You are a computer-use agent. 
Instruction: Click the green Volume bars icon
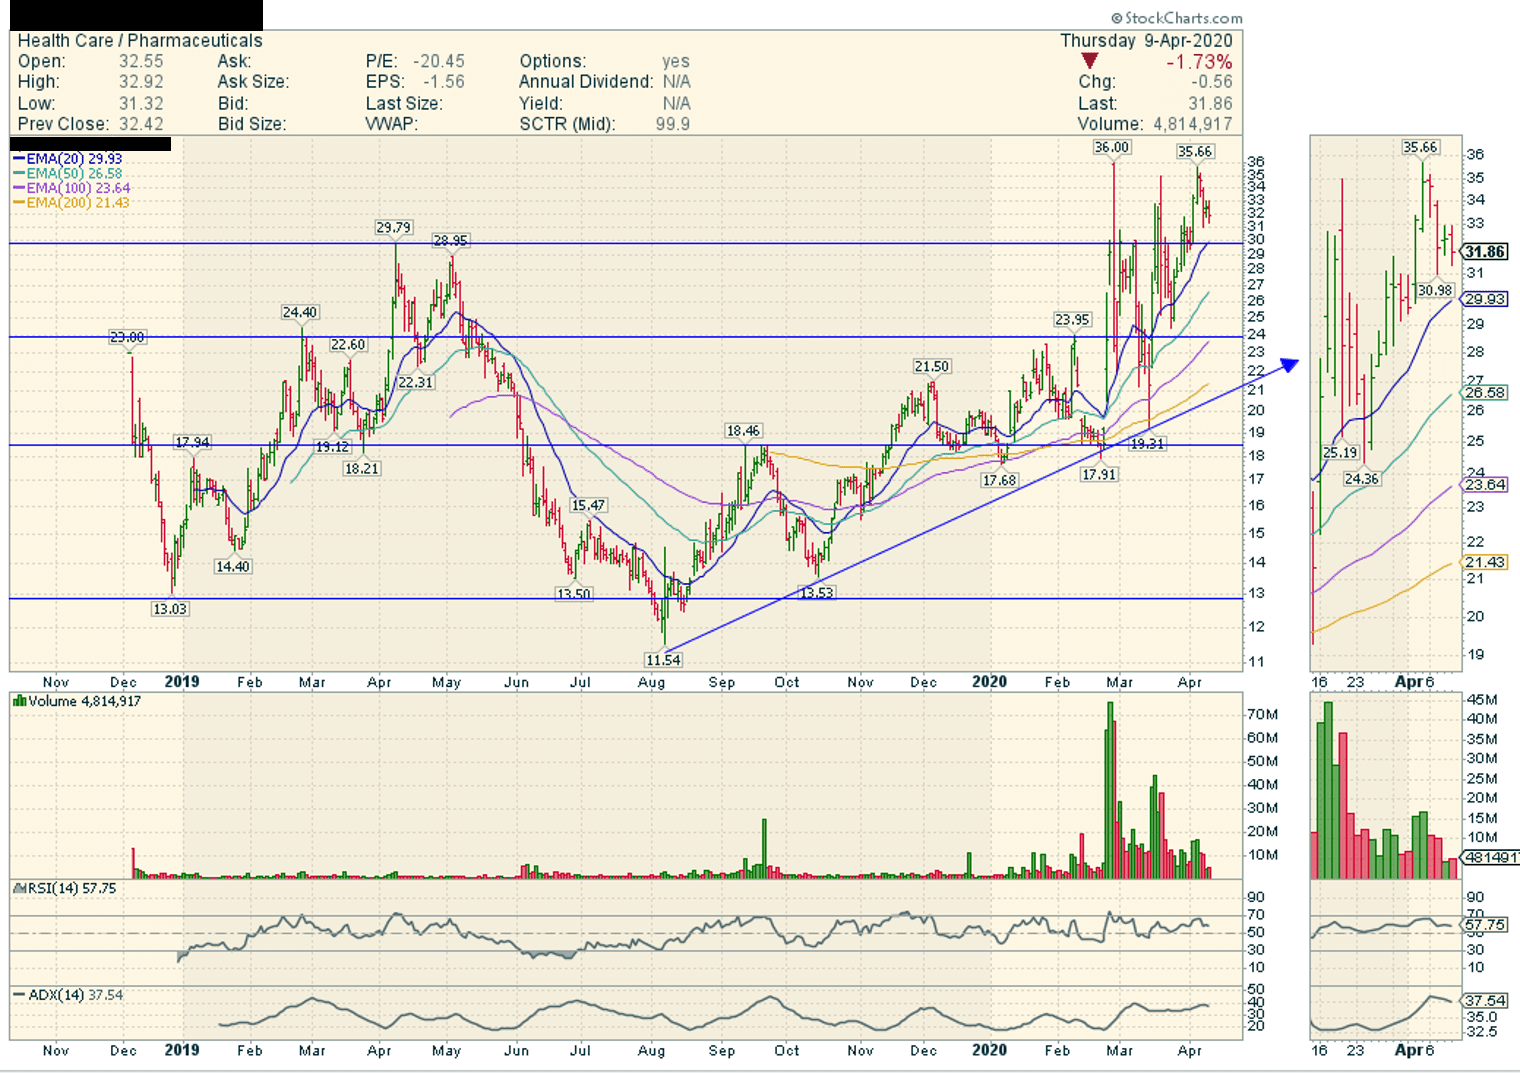[19, 701]
